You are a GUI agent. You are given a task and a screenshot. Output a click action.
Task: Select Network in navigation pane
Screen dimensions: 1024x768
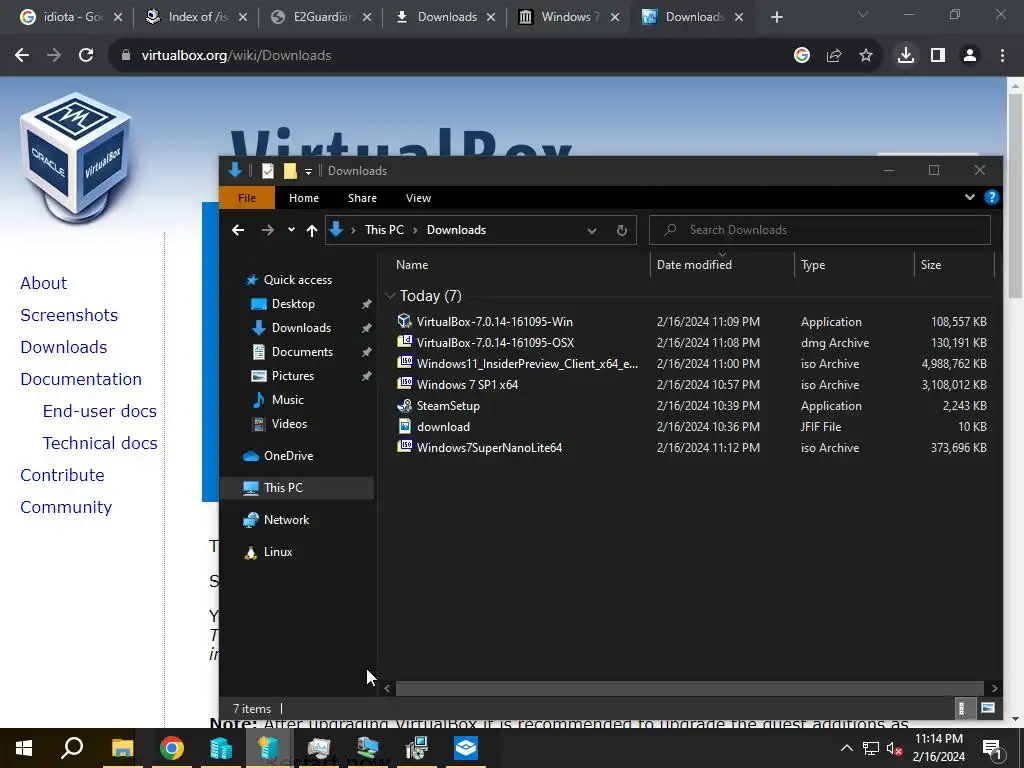[286, 520]
